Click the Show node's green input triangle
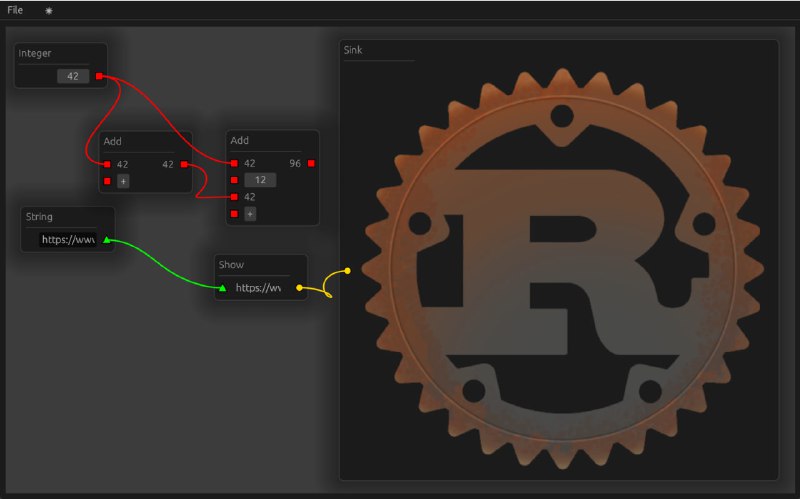Image resolution: width=800 pixels, height=499 pixels. pyautogui.click(x=222, y=288)
